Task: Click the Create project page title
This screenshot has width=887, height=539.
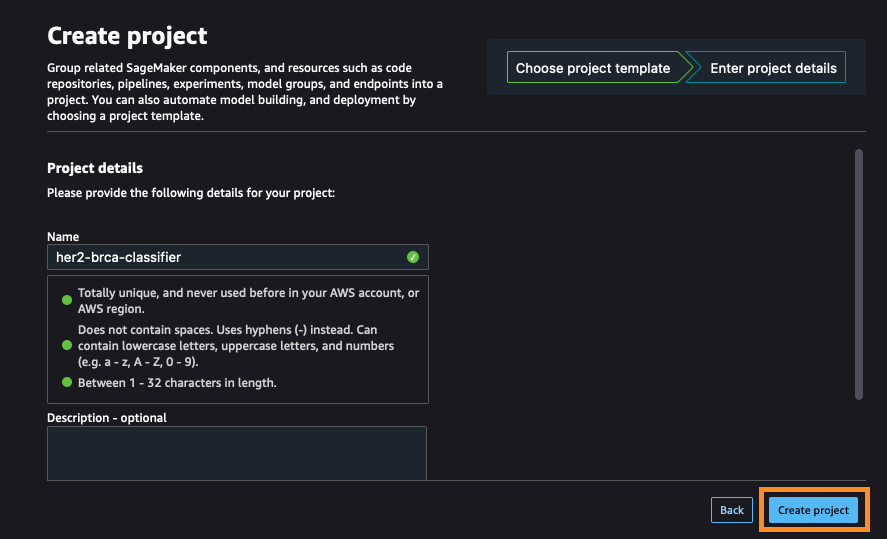Action: pyautogui.click(x=127, y=36)
